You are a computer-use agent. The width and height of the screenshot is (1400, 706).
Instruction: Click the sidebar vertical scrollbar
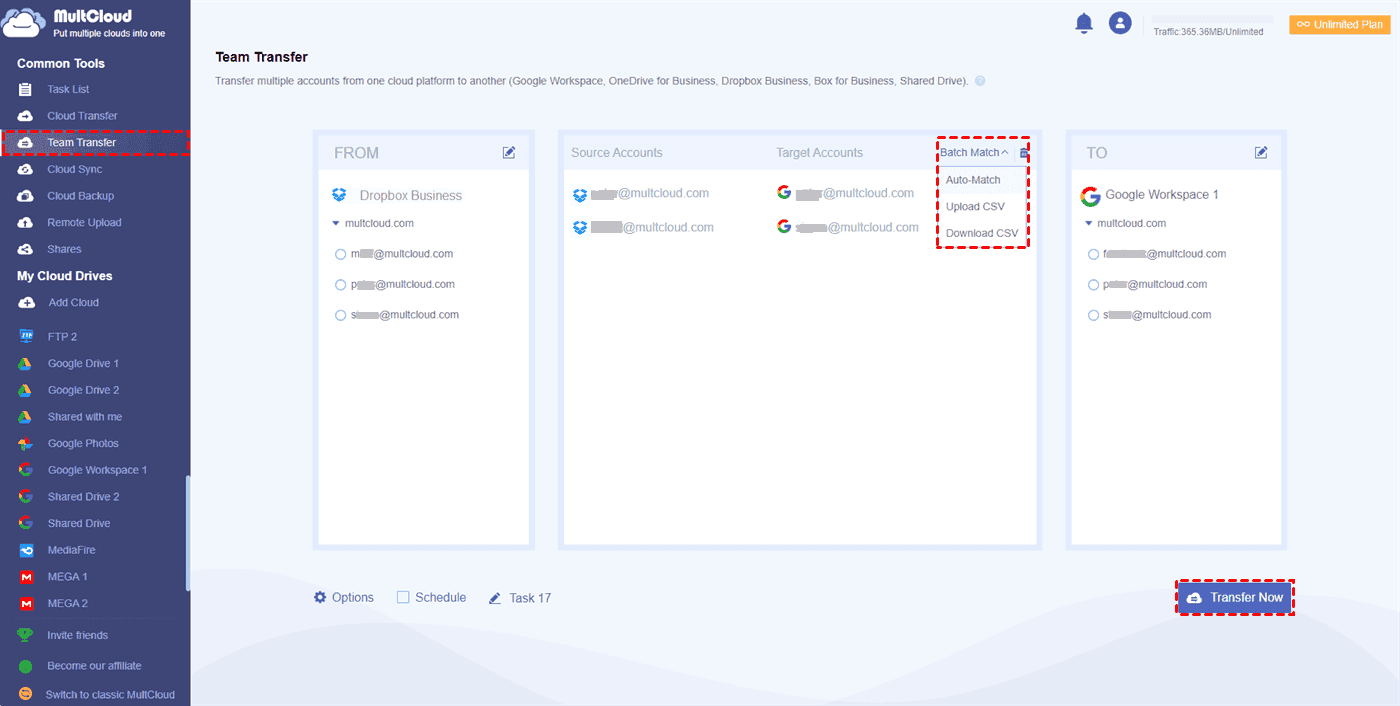(188, 535)
